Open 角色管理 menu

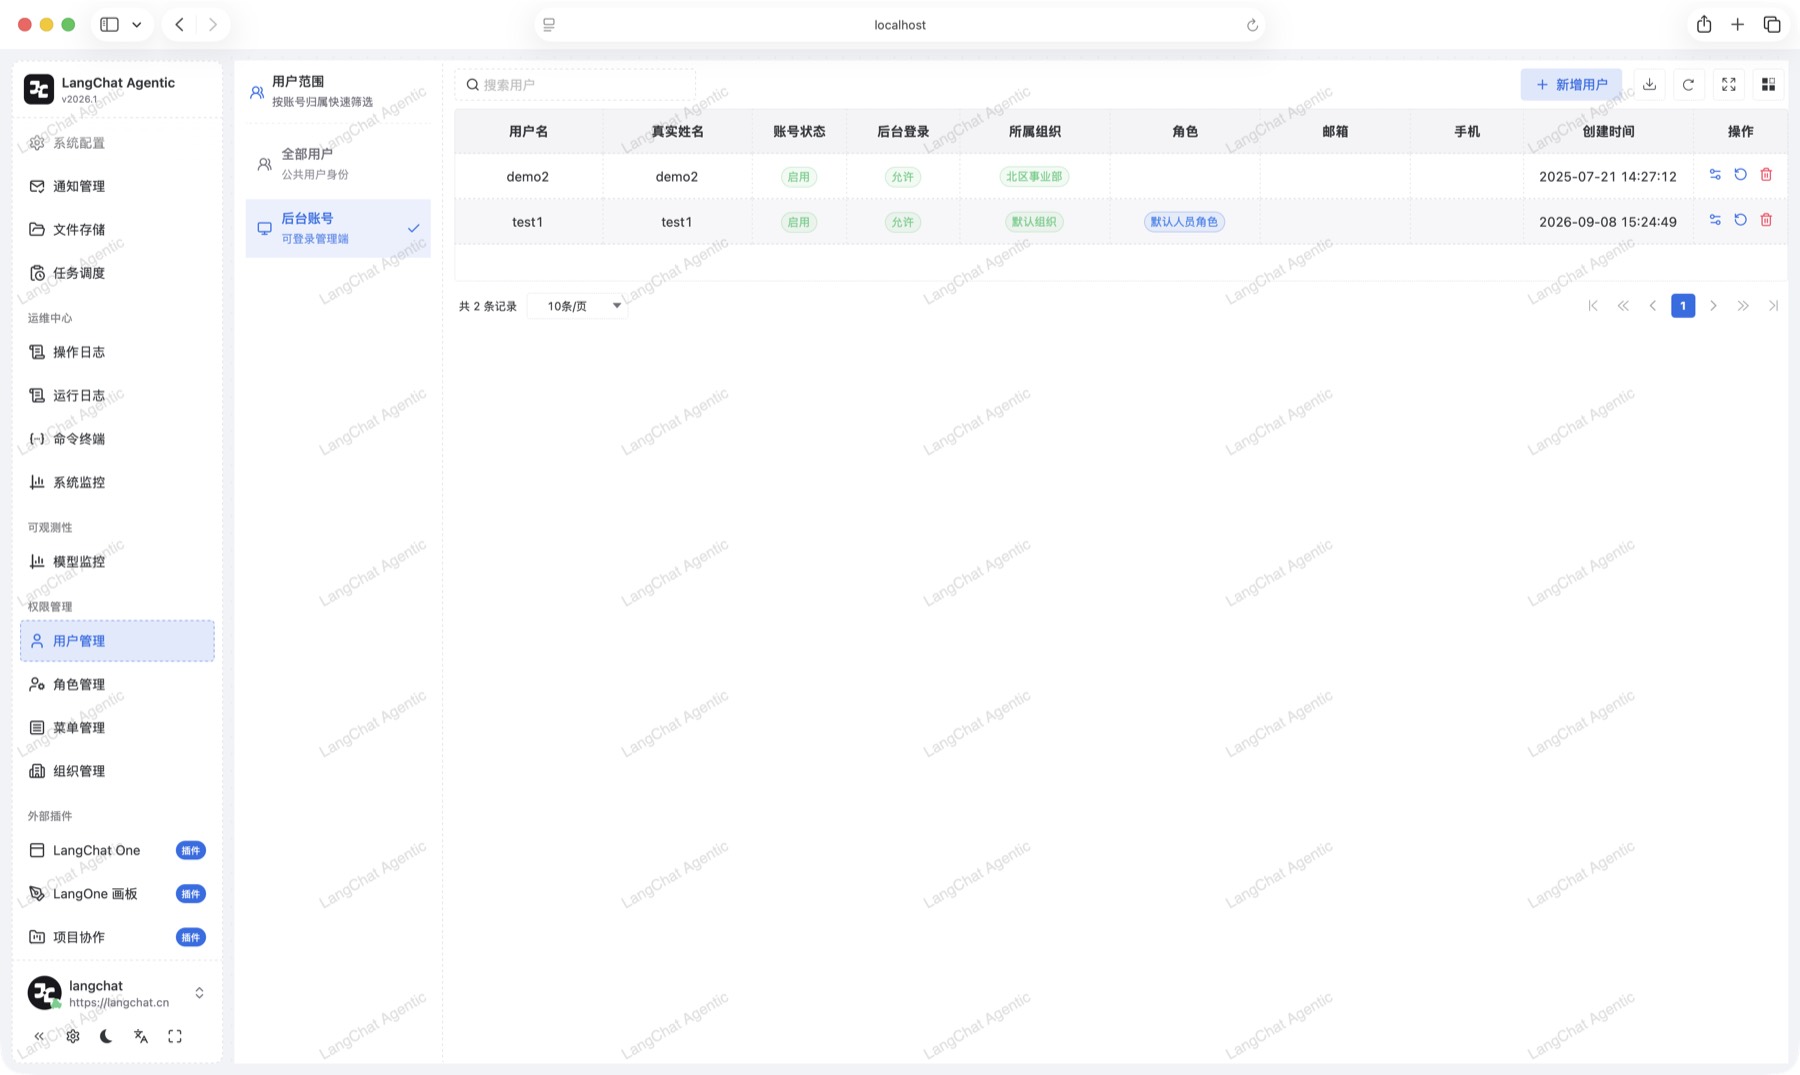[117, 684]
